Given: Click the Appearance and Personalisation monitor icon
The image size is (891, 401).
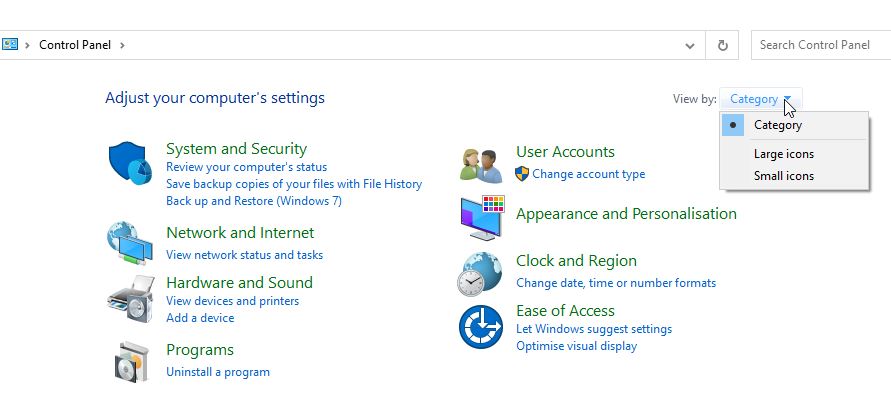Looking at the screenshot, I should 481,216.
